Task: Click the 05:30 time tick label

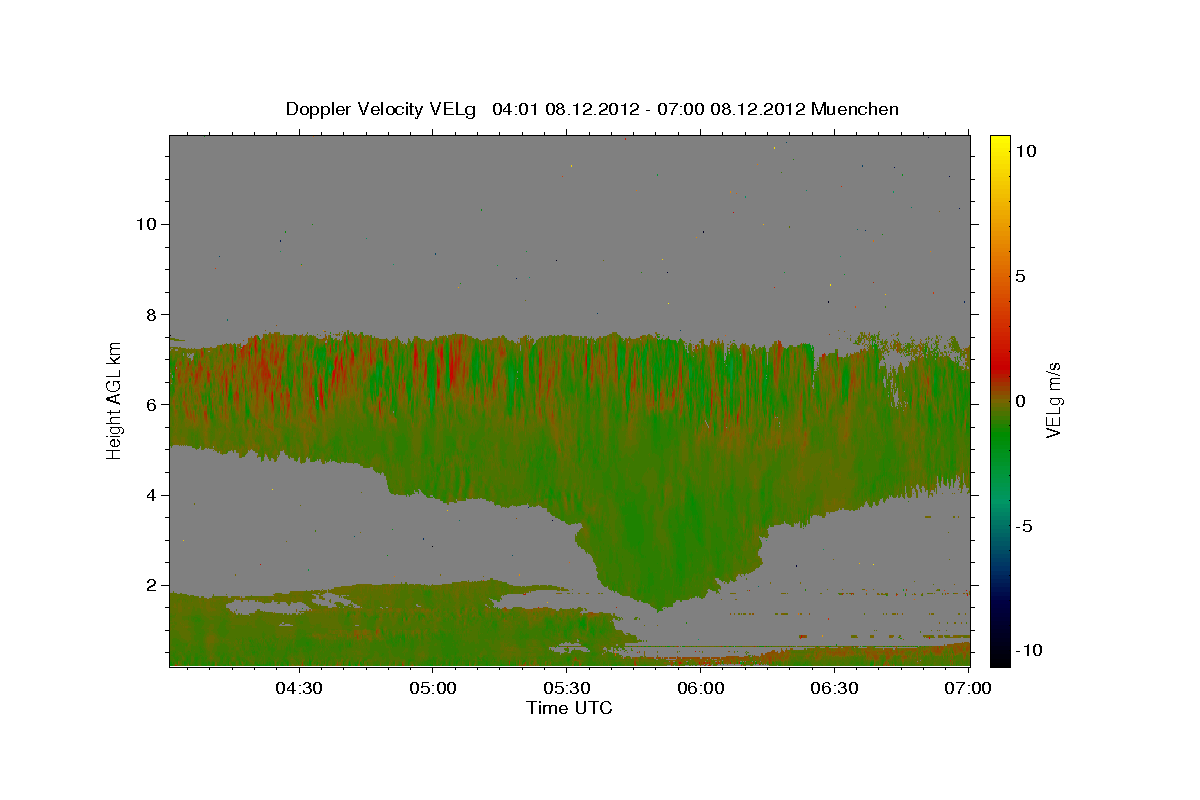Action: pos(566,689)
